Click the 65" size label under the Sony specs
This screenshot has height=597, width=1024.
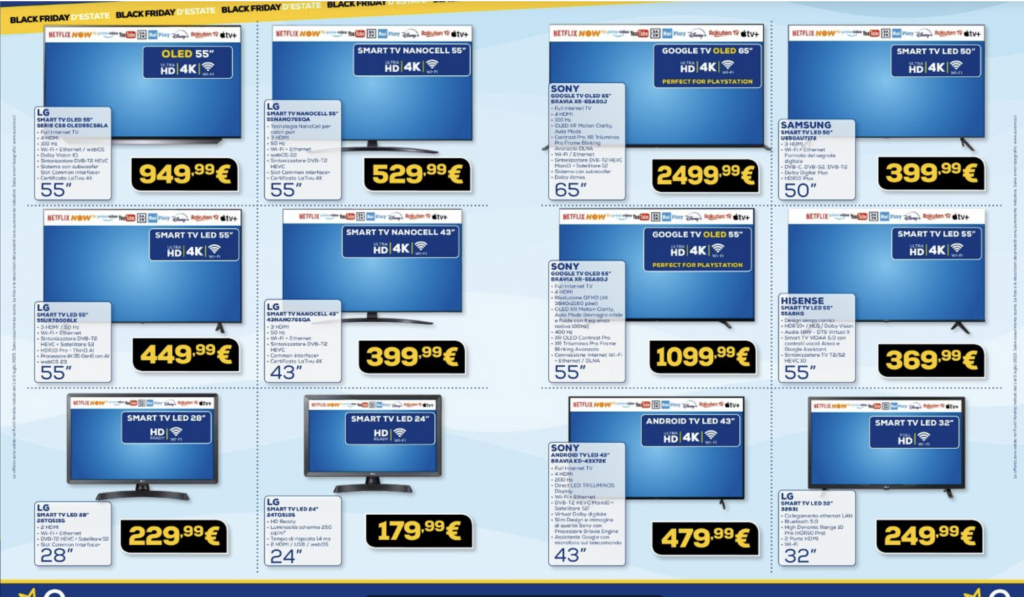coord(568,188)
